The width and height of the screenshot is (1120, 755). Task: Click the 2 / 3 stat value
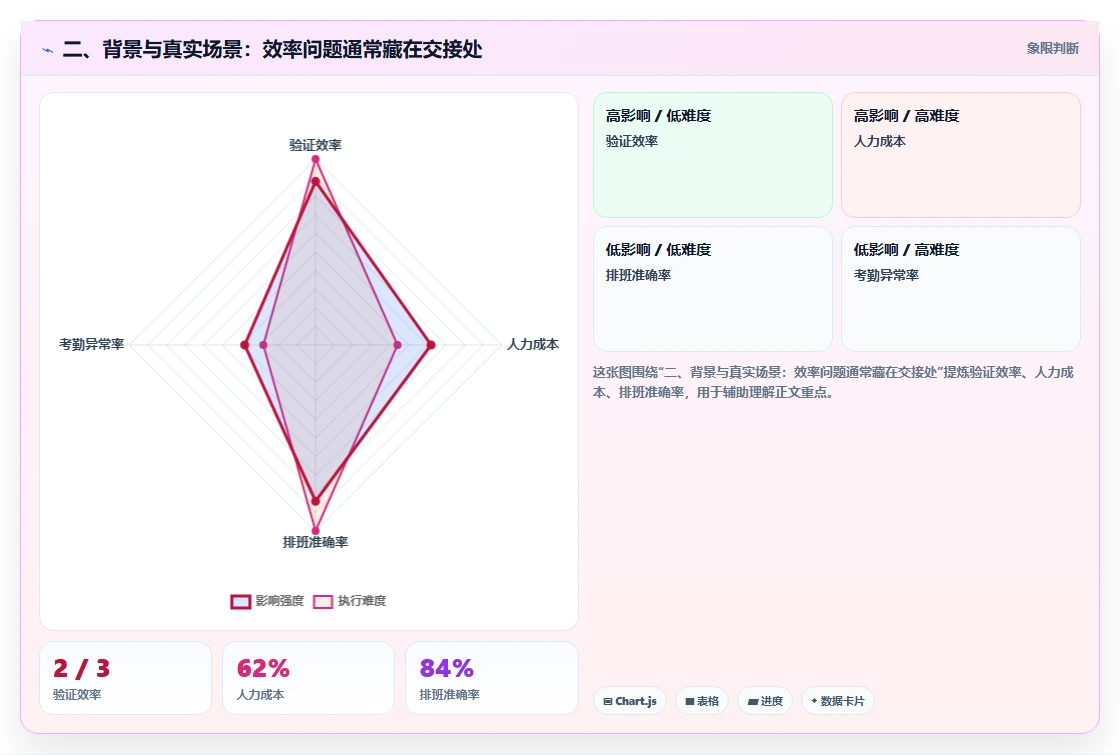tap(81, 669)
